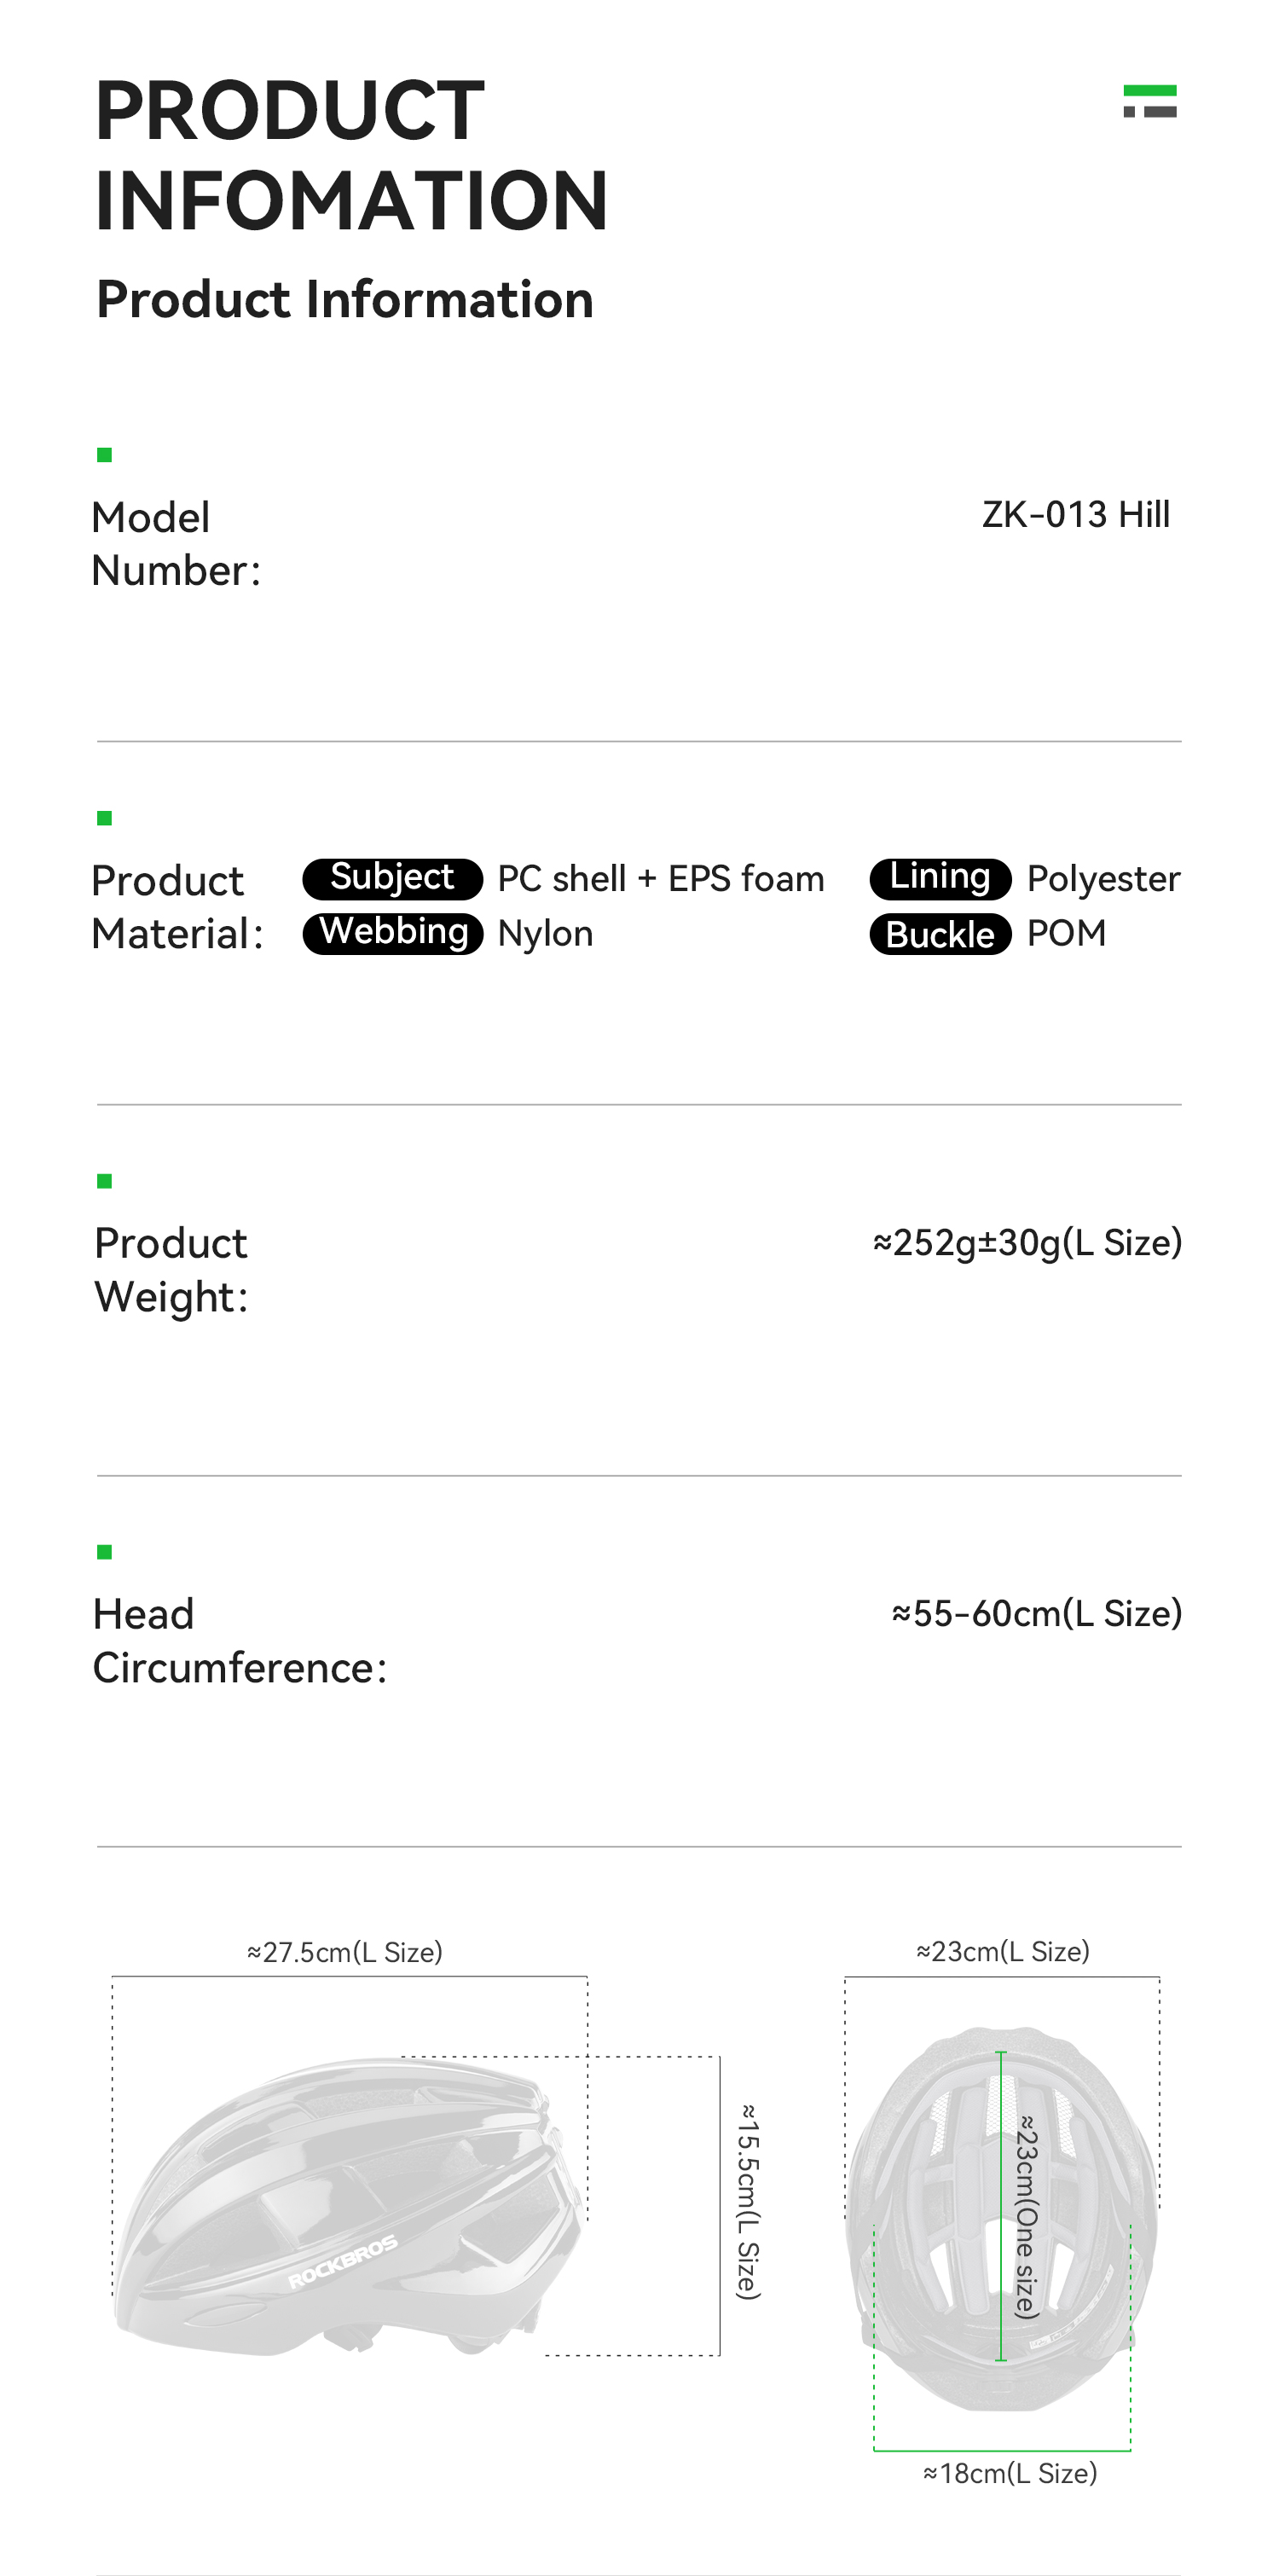Select the Lining material badge
Image resolution: width=1279 pixels, height=2576 pixels.
(940, 878)
